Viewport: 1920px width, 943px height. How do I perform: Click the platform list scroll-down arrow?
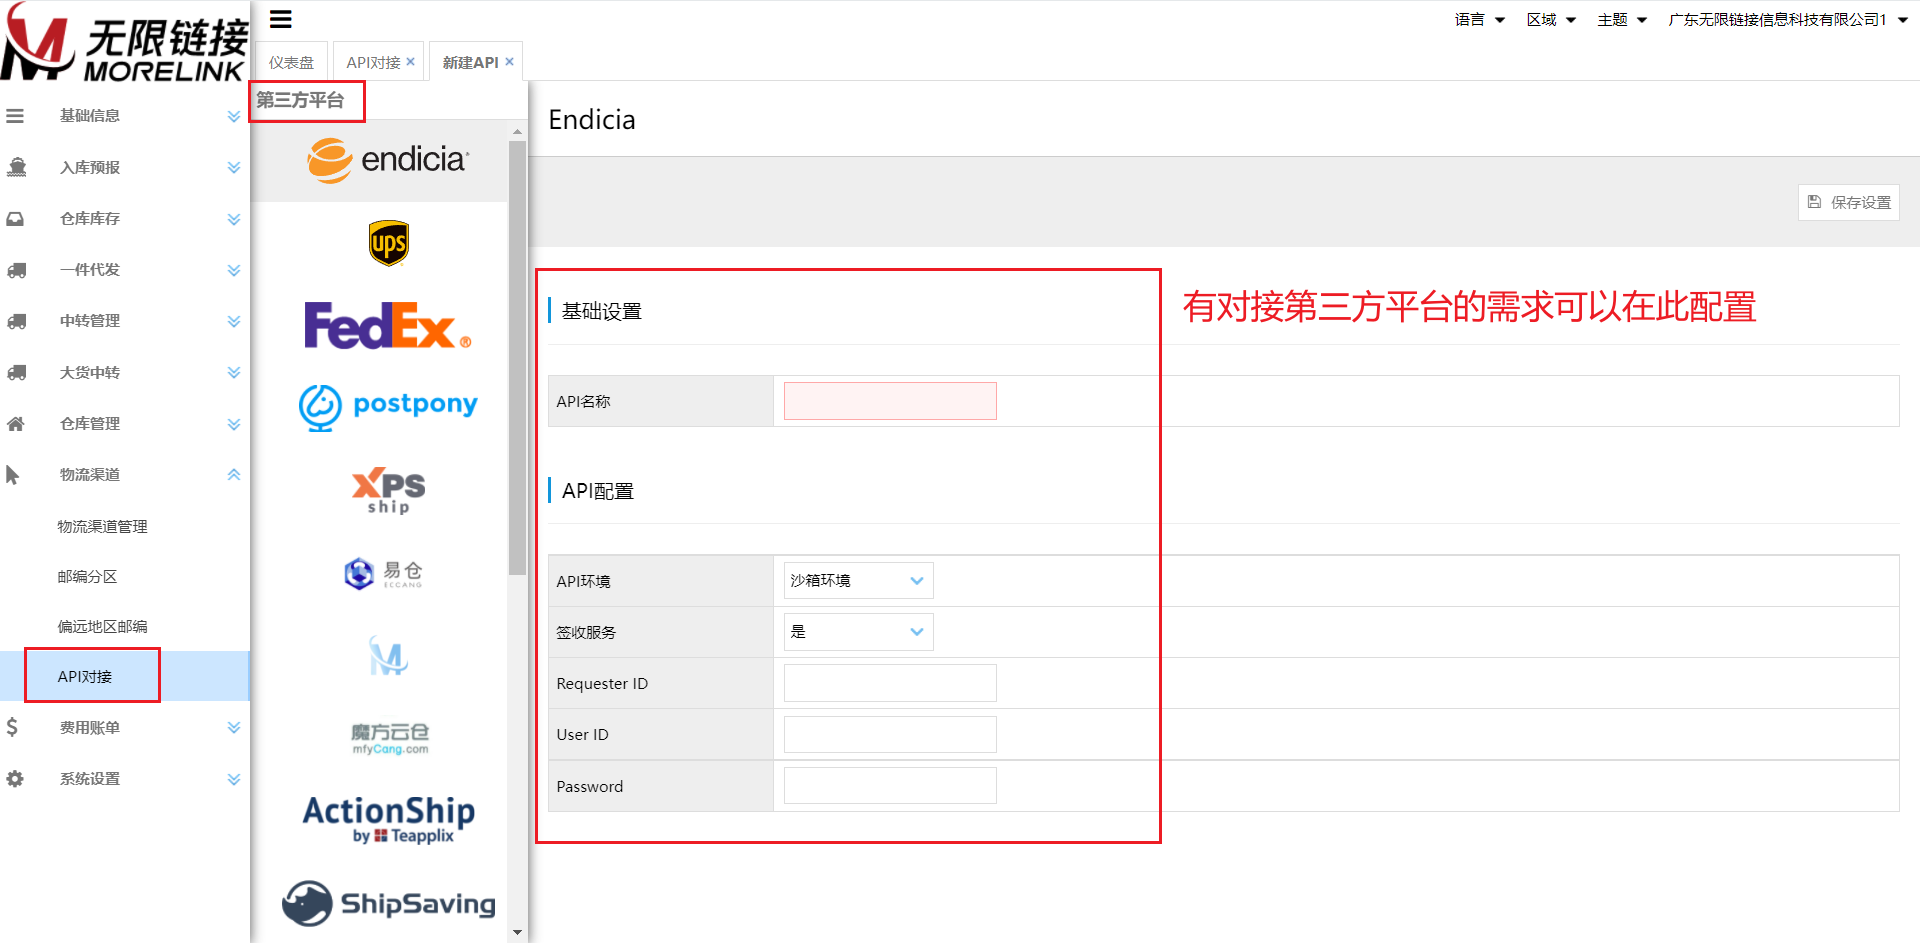(517, 932)
